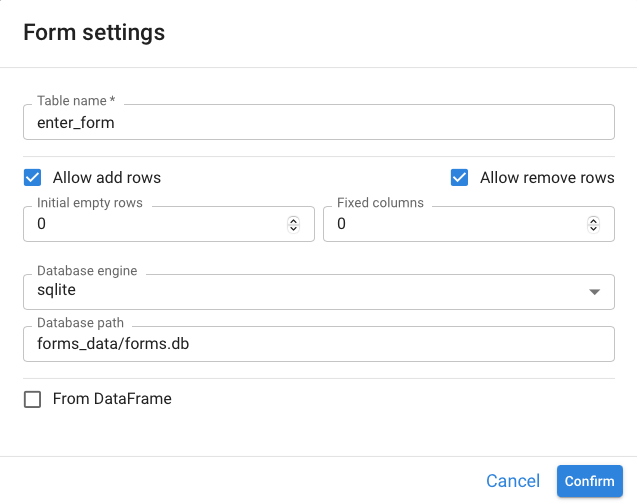The image size is (637, 503).
Task: Click the Cancel link
Action: coord(513,481)
